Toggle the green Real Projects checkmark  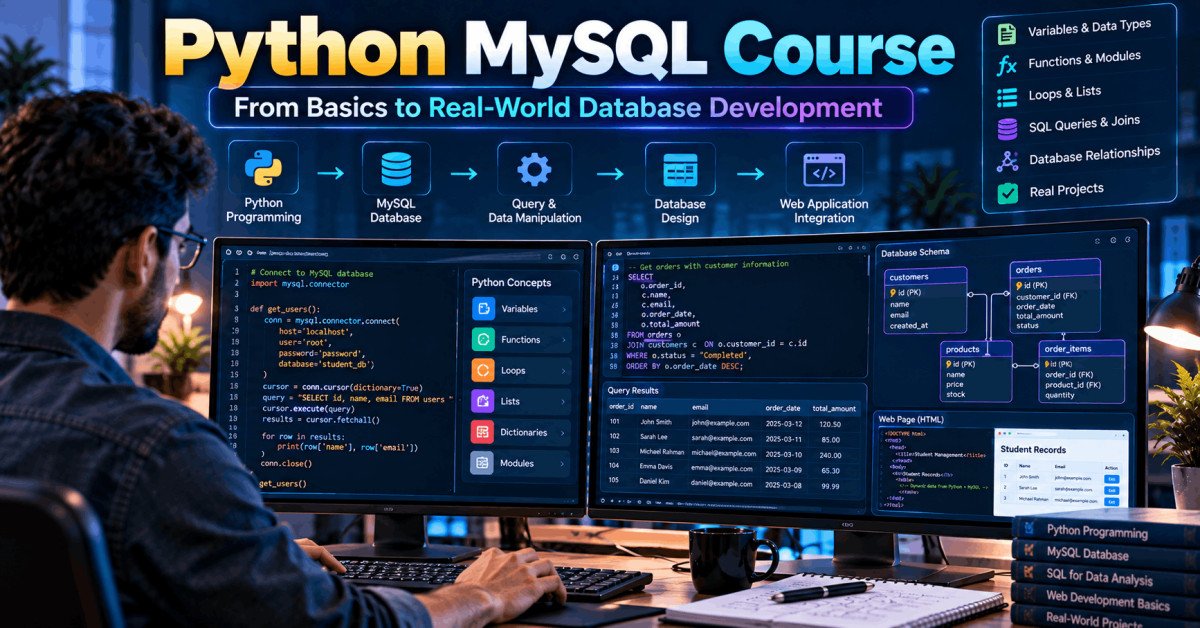[1008, 193]
